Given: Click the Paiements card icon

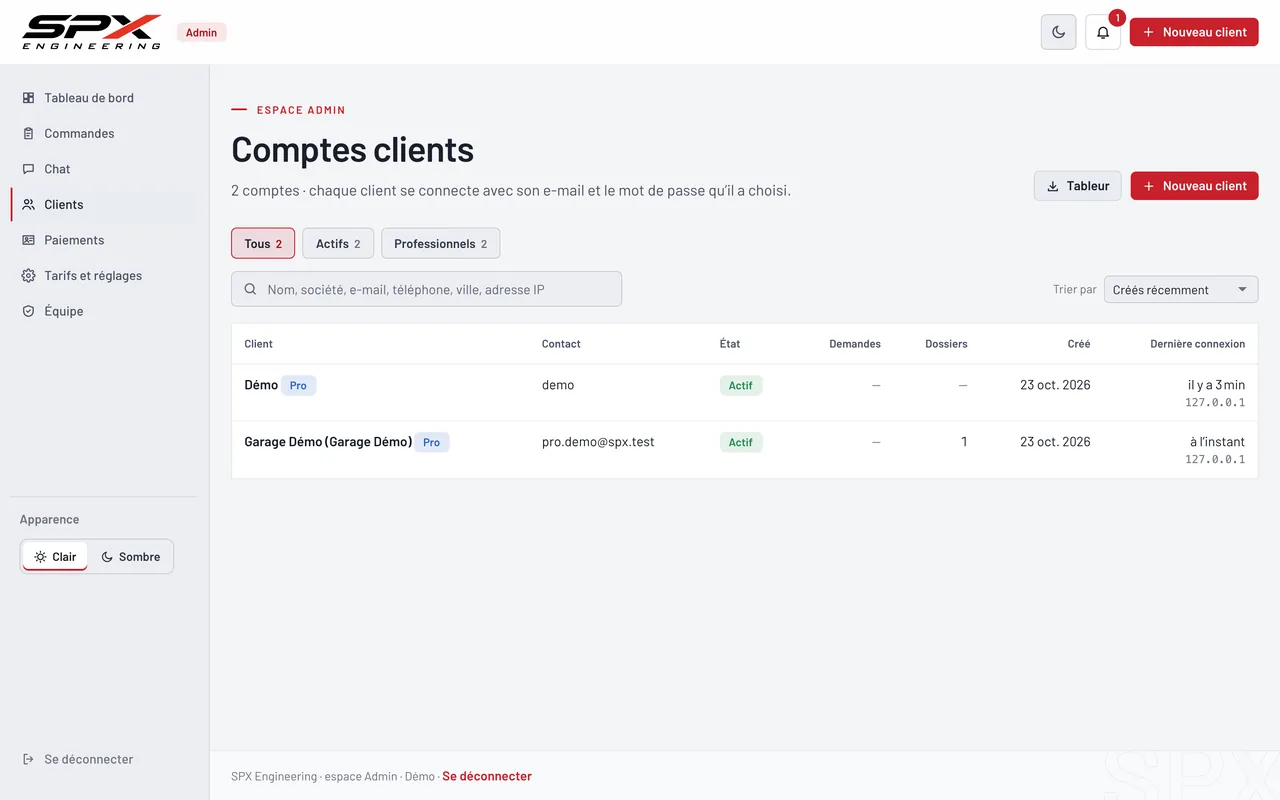Looking at the screenshot, I should tap(28, 240).
